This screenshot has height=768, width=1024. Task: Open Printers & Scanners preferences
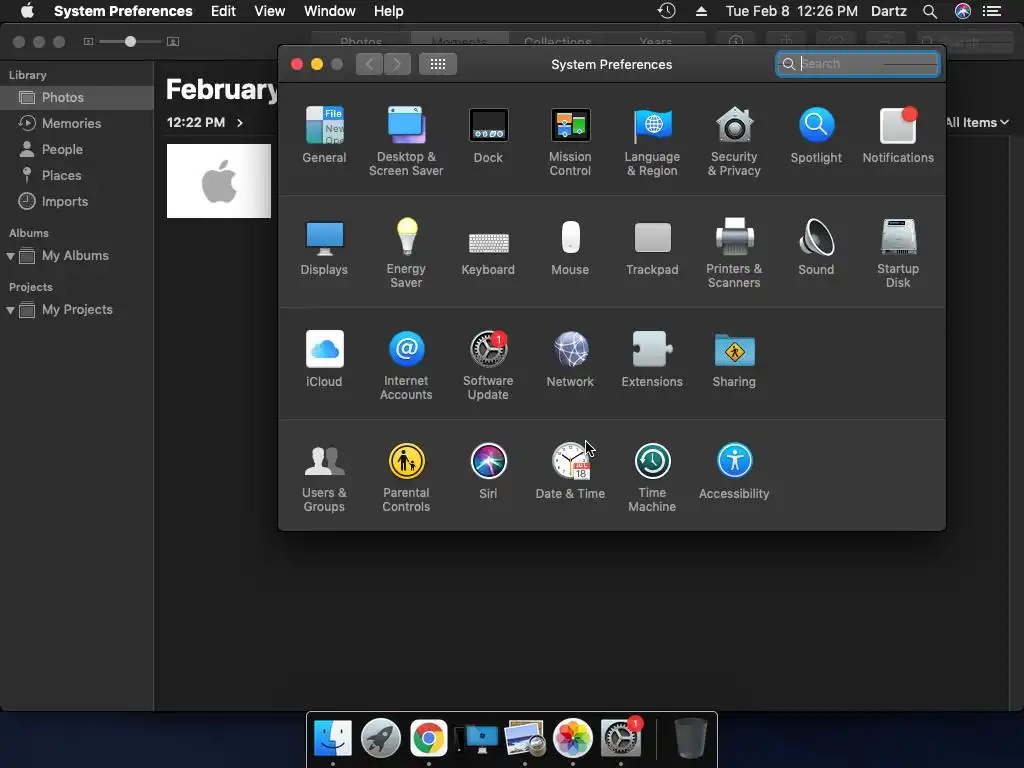pyautogui.click(x=734, y=253)
